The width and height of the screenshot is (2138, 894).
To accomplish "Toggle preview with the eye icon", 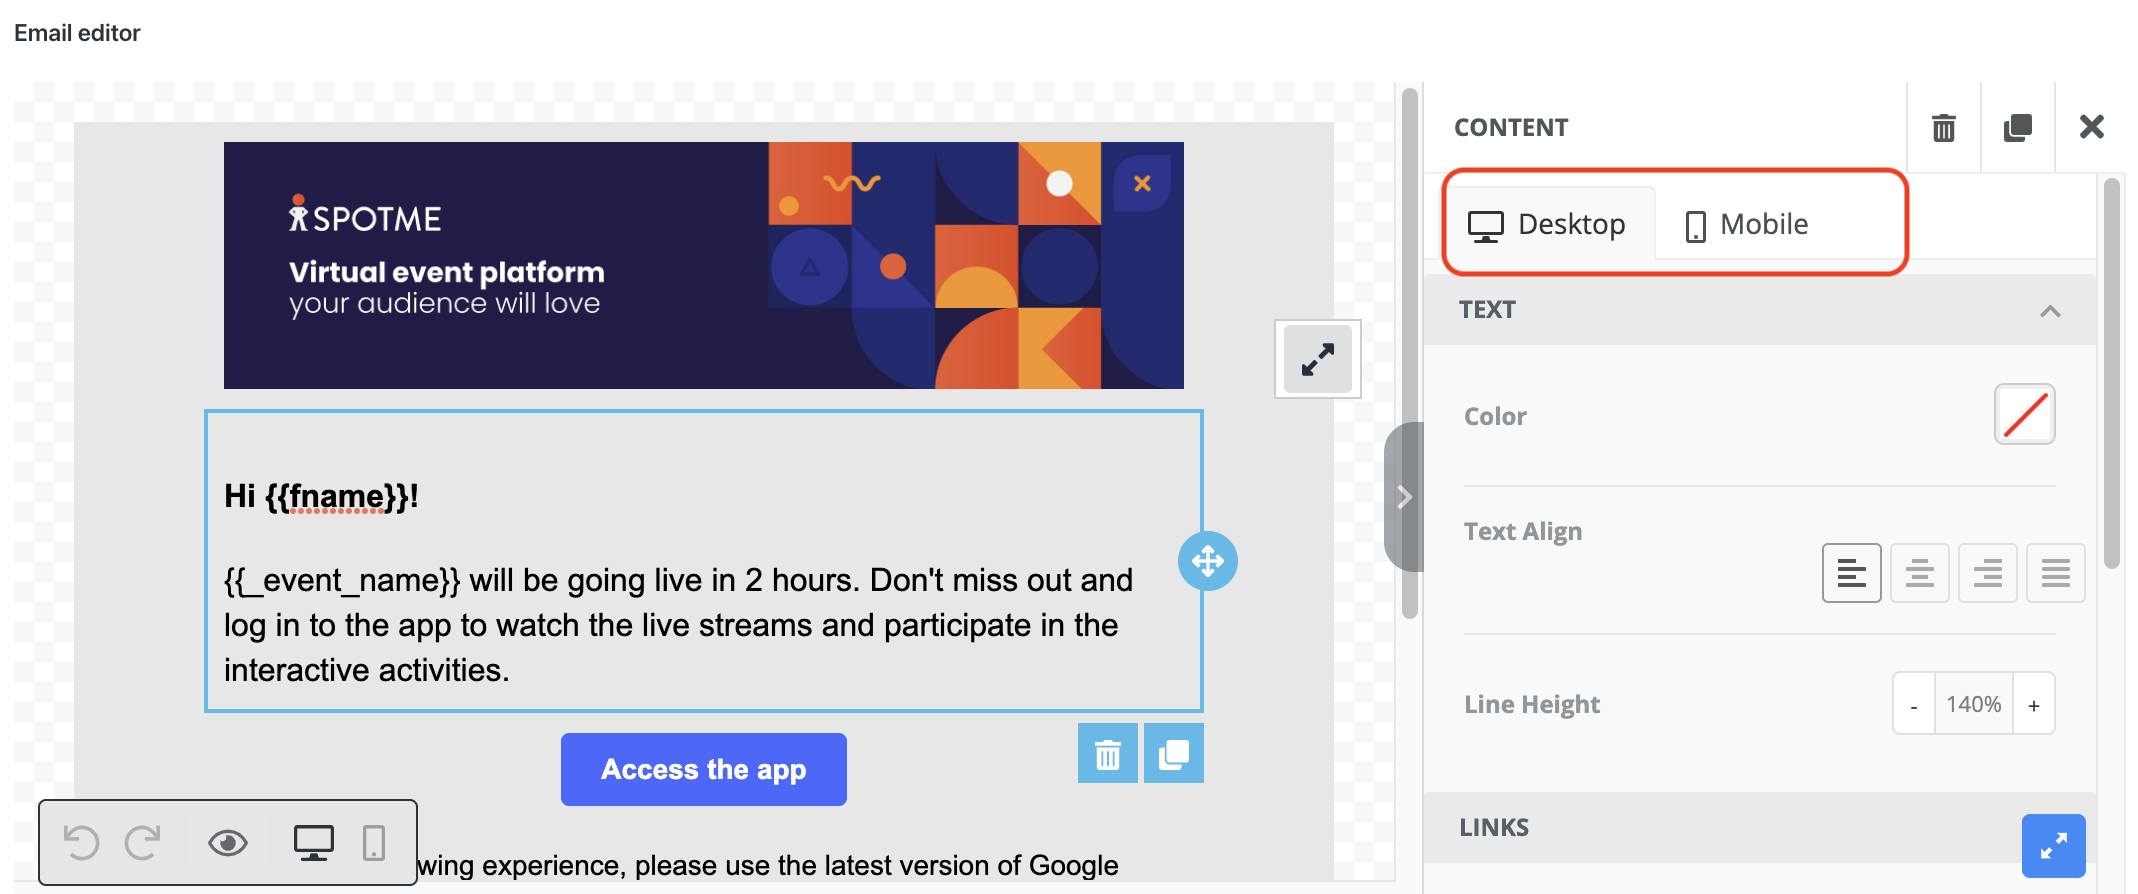I will [228, 843].
